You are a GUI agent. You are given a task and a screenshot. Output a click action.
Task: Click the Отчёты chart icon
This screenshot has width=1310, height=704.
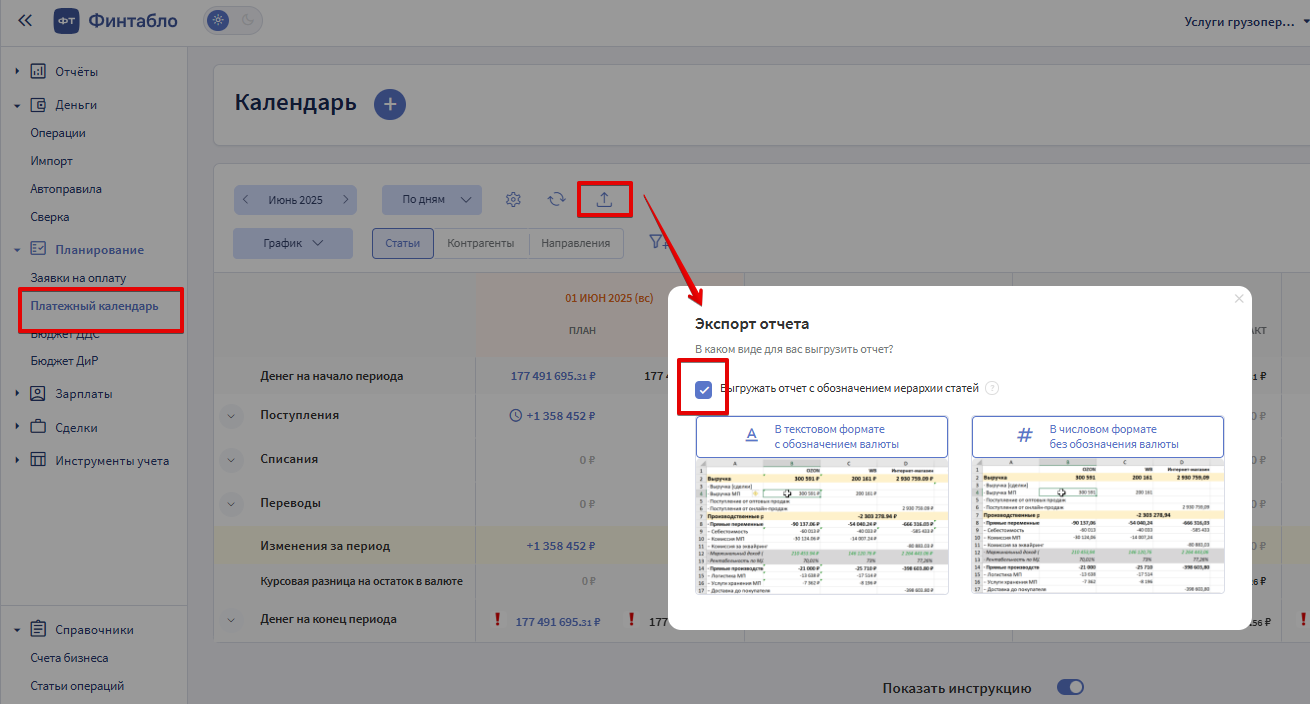[x=39, y=72]
